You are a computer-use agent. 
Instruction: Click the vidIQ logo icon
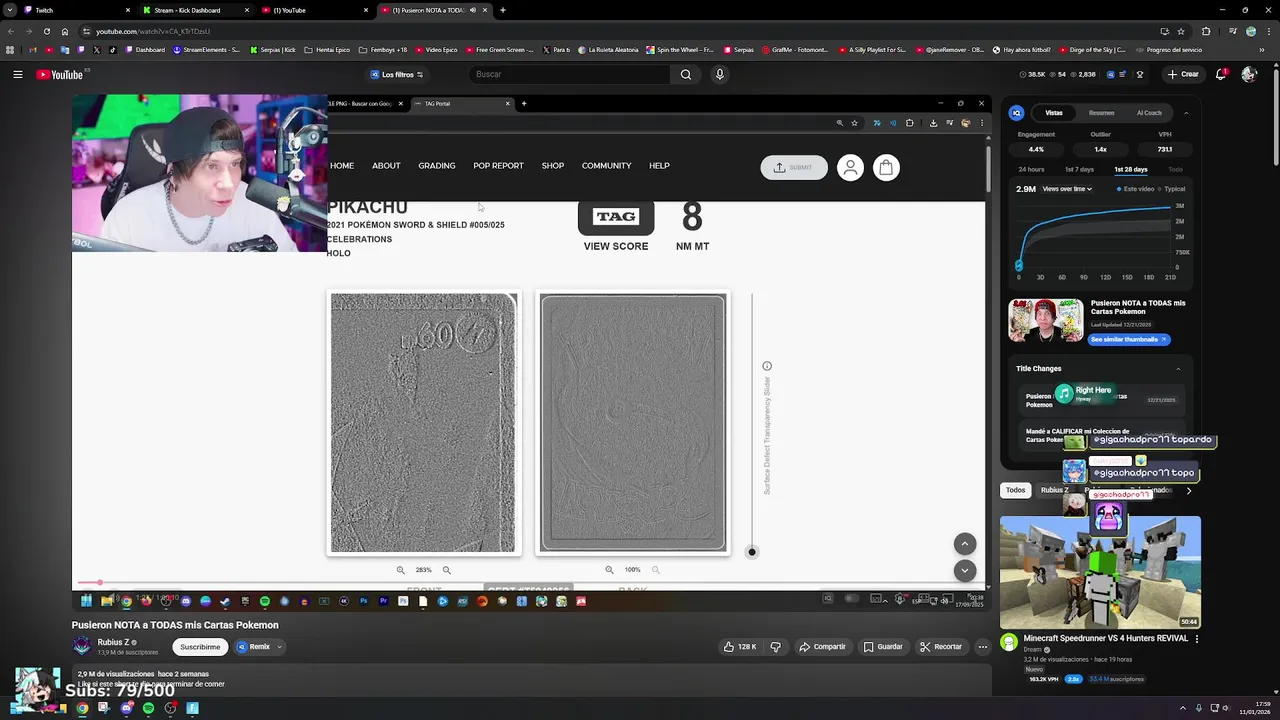[1017, 113]
